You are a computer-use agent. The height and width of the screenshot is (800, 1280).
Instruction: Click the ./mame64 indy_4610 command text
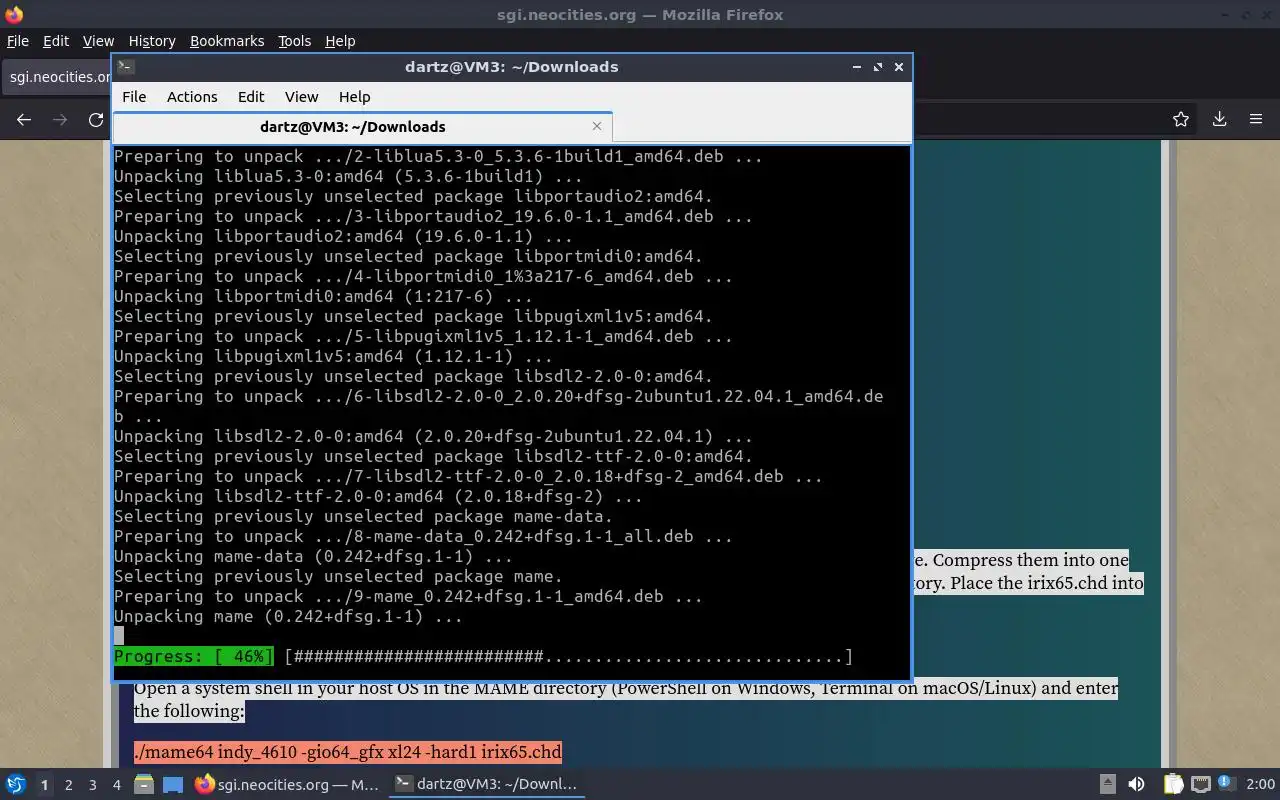point(348,751)
